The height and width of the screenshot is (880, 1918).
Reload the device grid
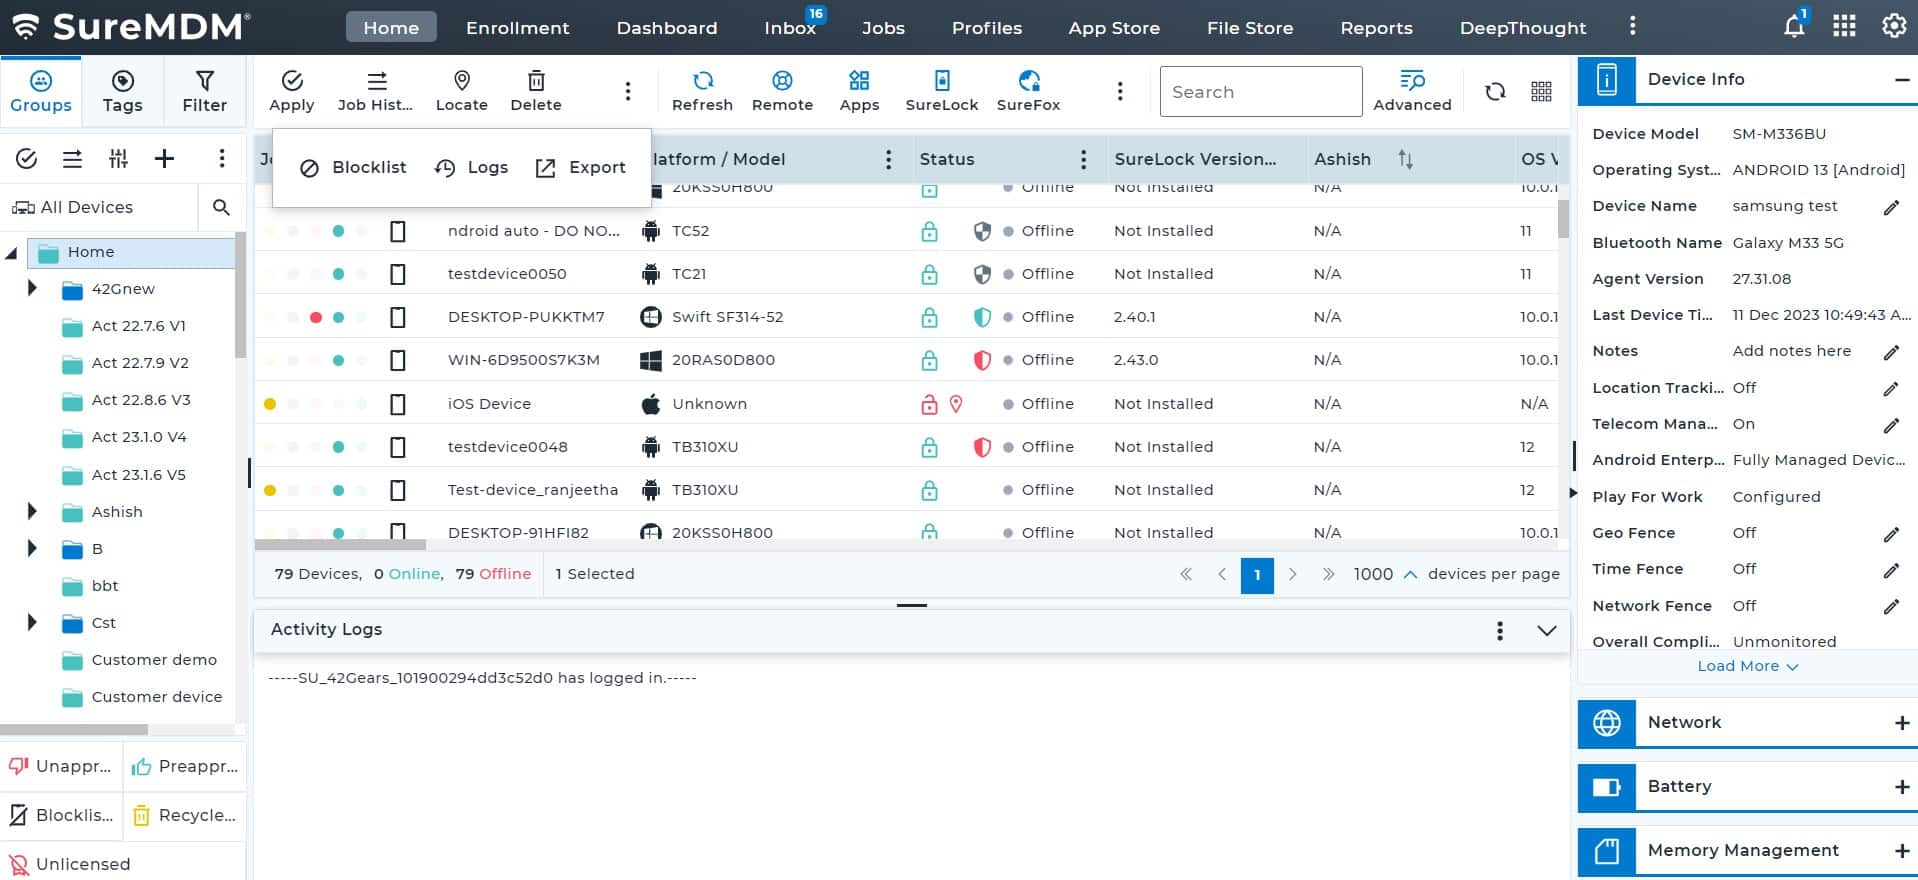(1495, 92)
